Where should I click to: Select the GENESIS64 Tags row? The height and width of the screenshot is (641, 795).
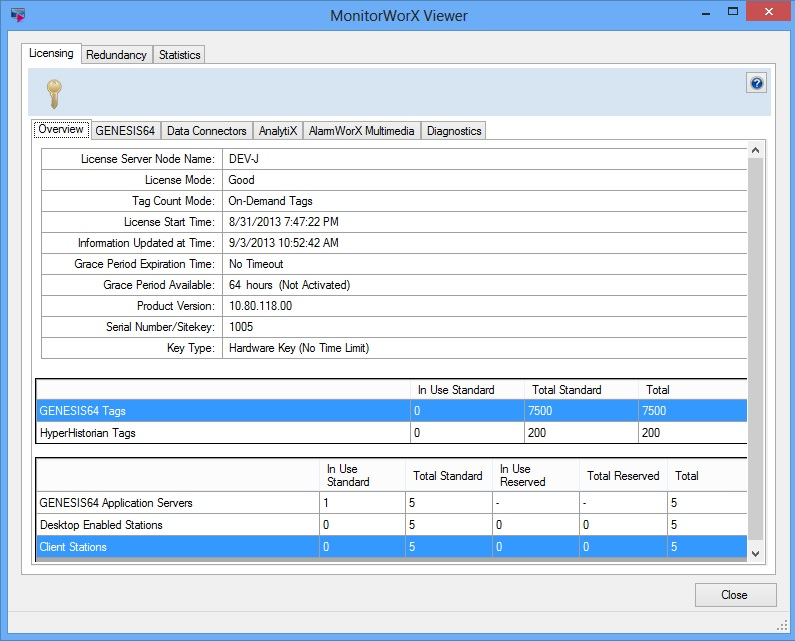click(x=220, y=411)
